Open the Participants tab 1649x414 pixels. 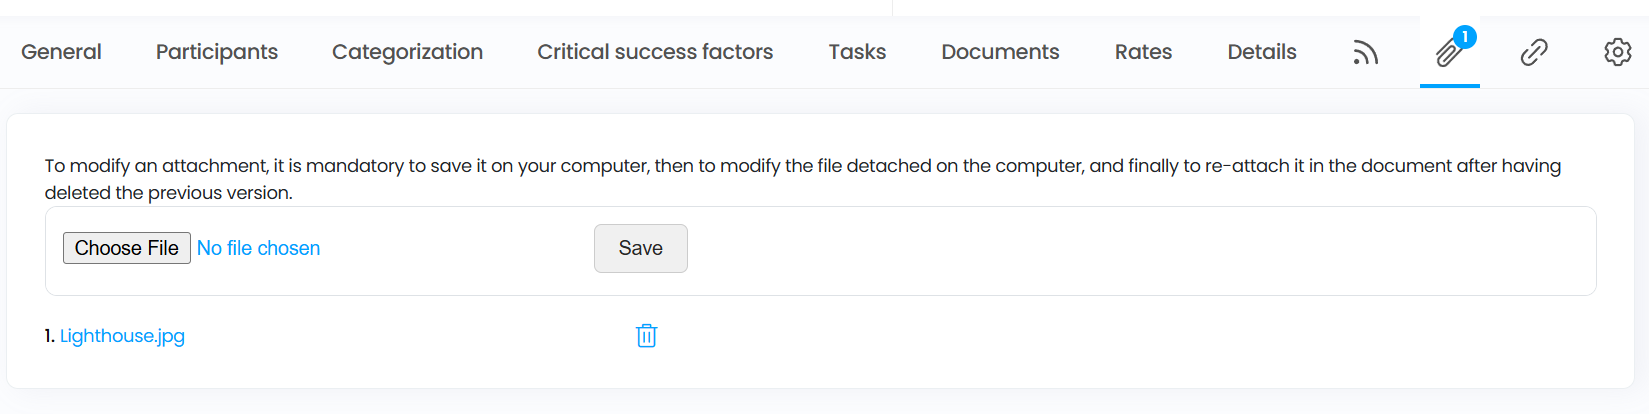coord(217,52)
